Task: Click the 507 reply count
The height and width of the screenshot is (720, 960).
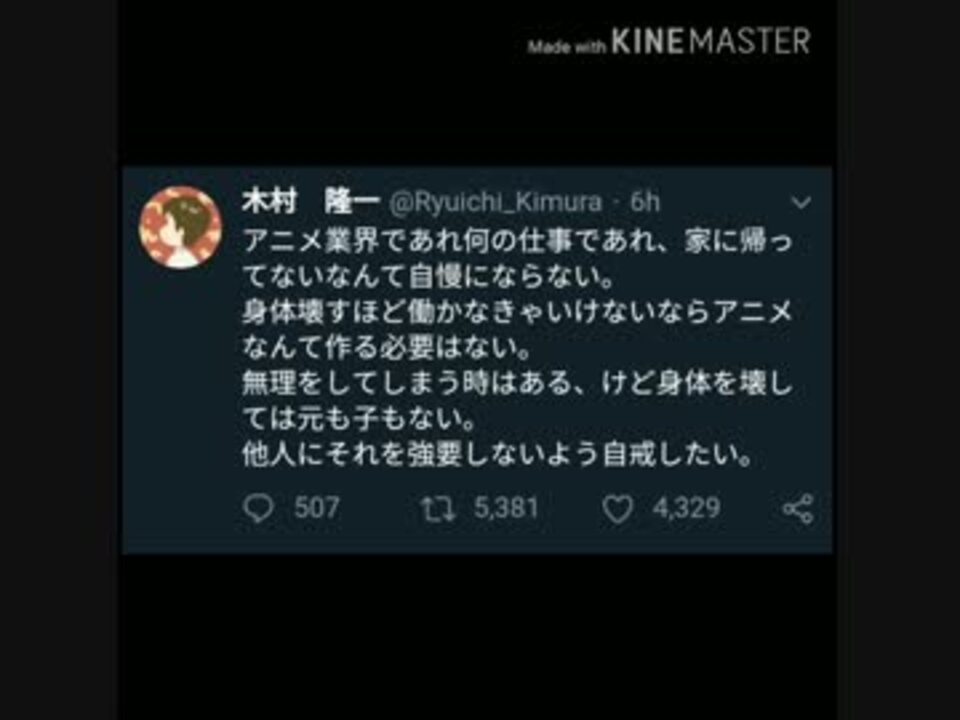Action: 317,508
